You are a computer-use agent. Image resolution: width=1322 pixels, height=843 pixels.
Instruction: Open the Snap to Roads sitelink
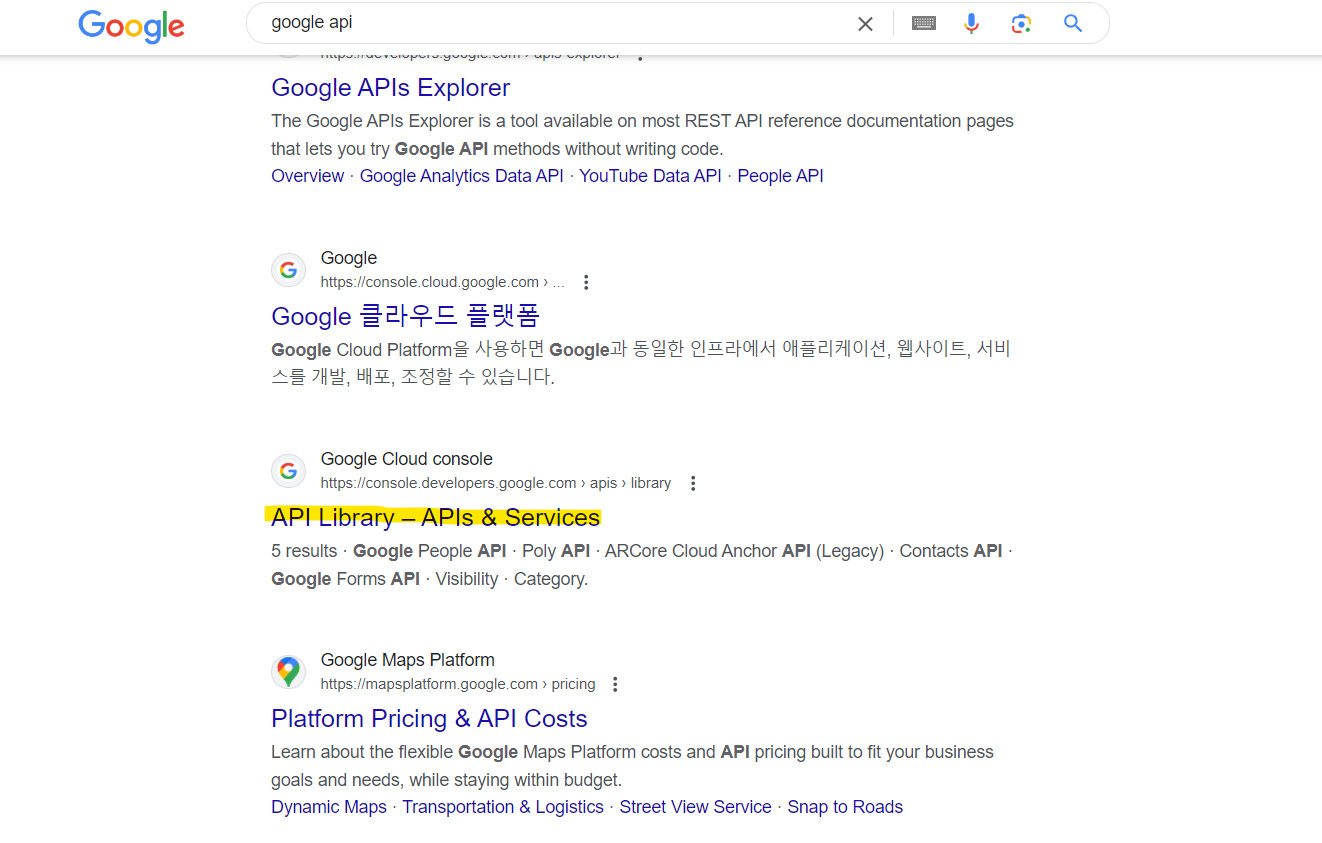coord(845,807)
